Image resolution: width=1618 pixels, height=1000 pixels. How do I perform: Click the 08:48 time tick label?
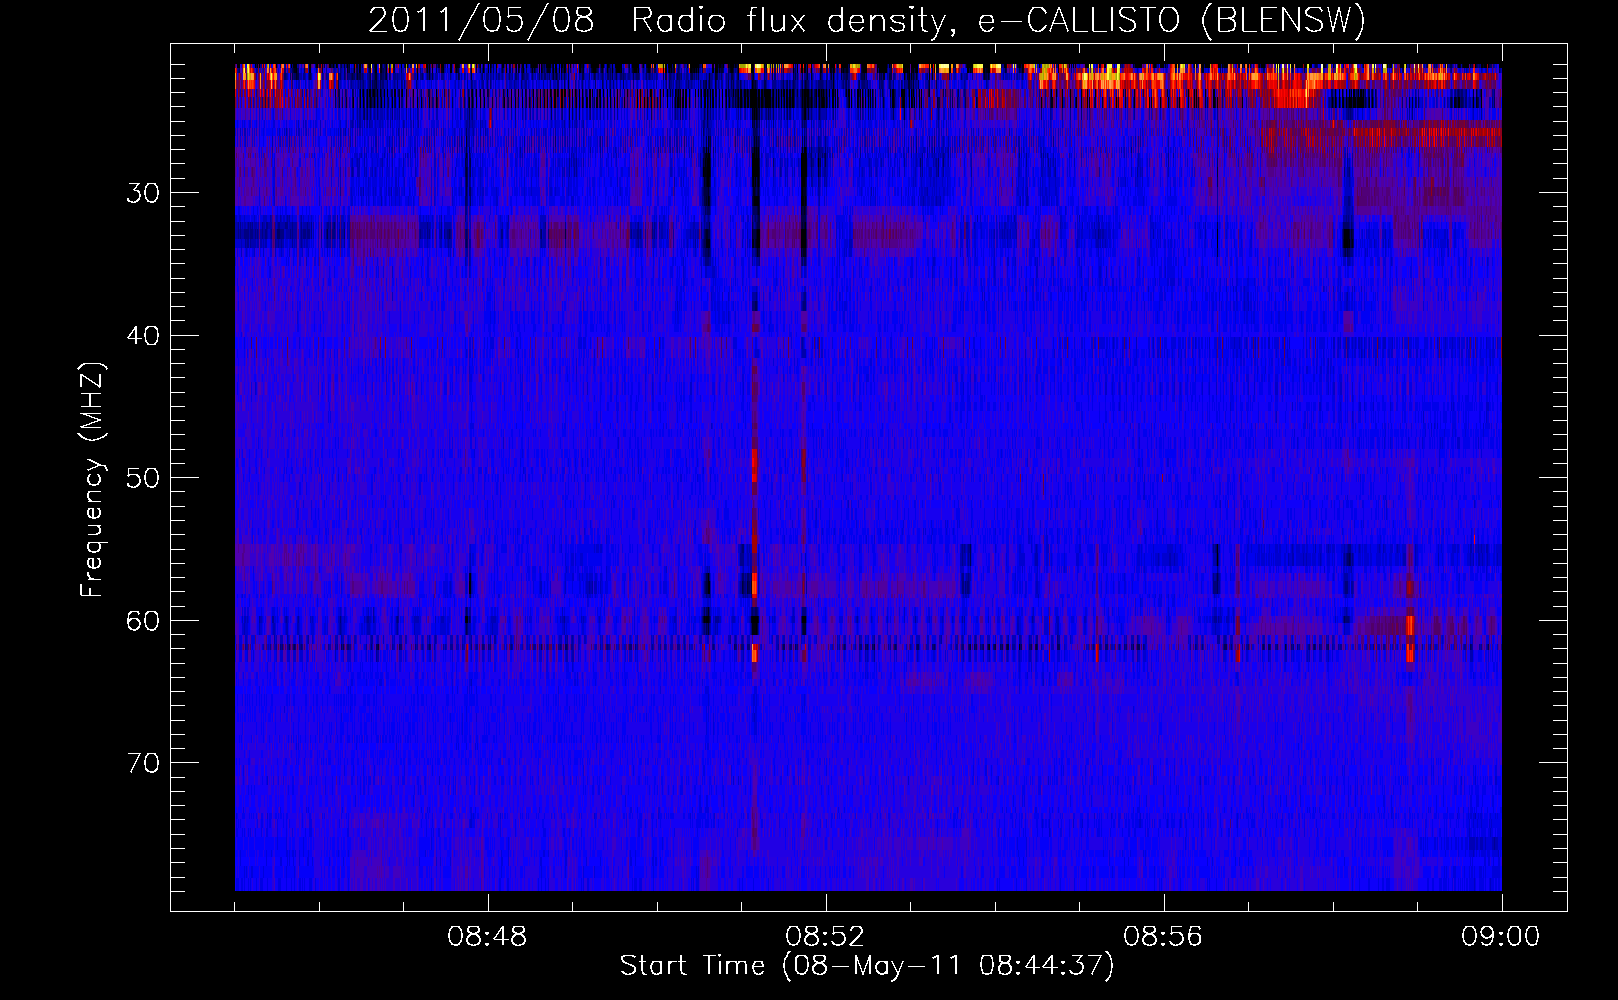[x=487, y=937]
